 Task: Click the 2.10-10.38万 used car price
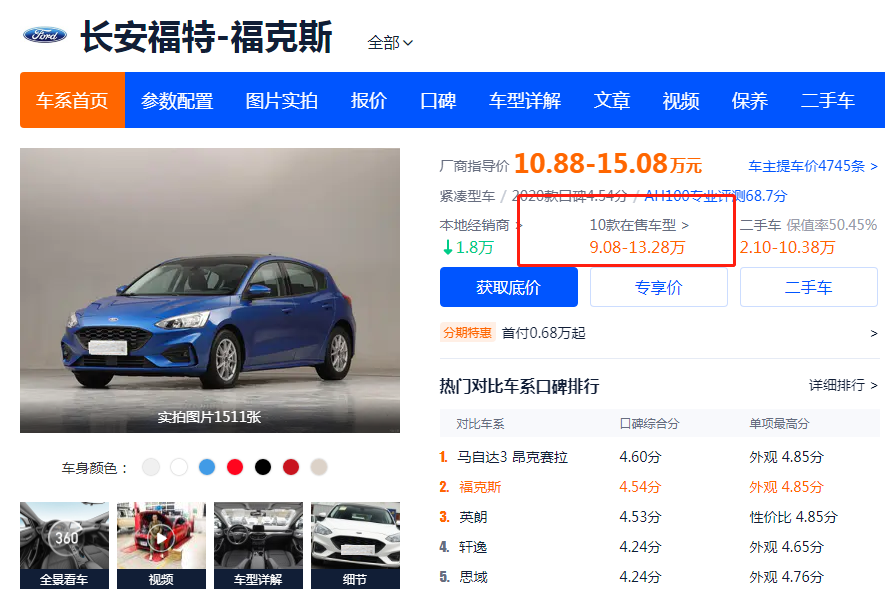pyautogui.click(x=787, y=247)
